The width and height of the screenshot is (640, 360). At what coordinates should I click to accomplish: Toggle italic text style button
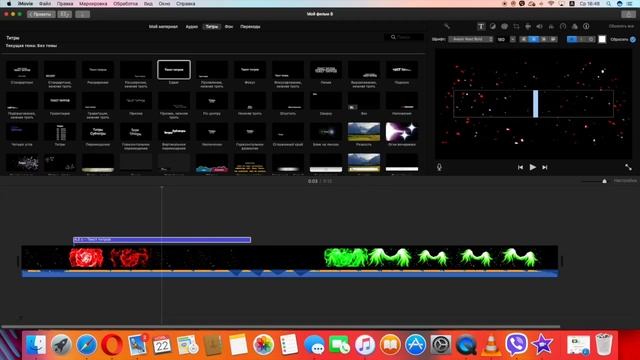tap(581, 39)
